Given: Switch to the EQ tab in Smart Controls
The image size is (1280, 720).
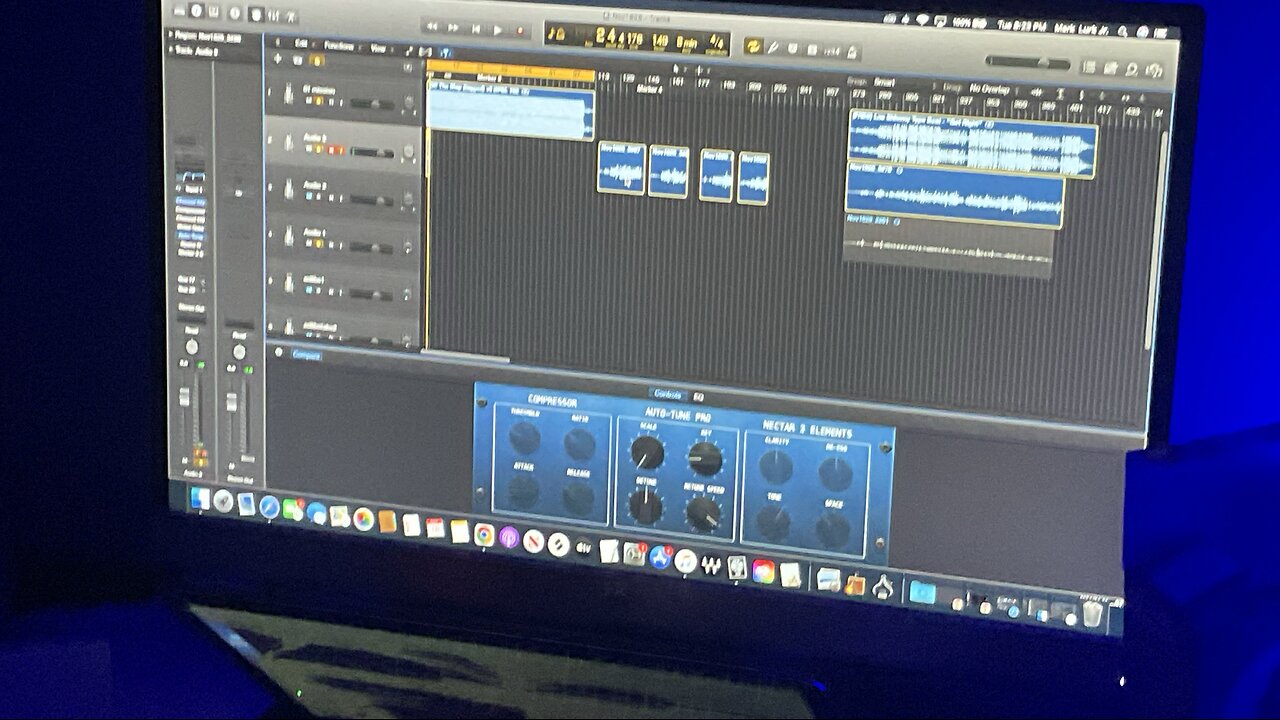Looking at the screenshot, I should 698,396.
